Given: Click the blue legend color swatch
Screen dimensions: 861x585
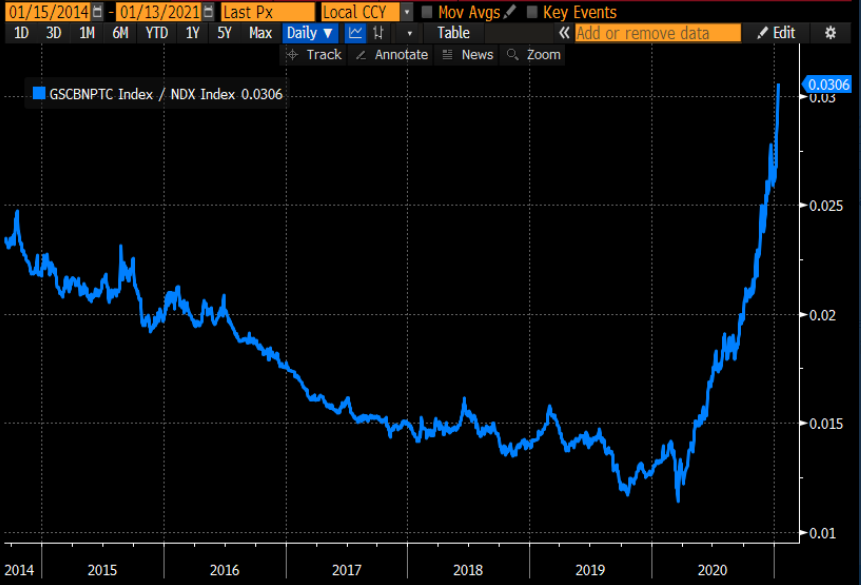Looking at the screenshot, I should pos(38,93).
